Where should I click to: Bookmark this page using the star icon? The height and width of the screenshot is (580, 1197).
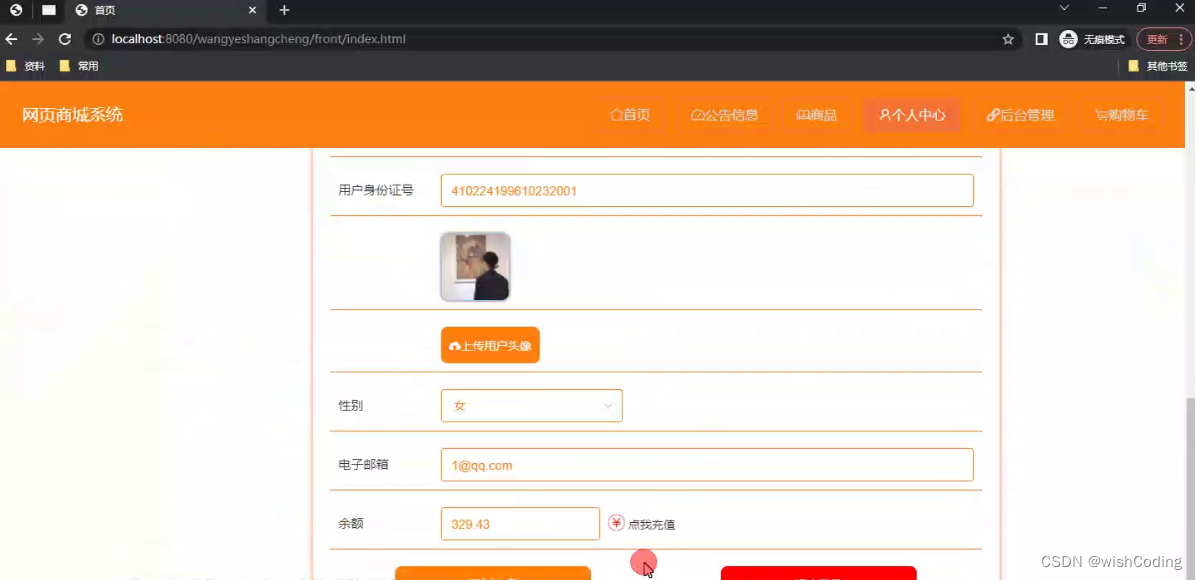coord(1007,39)
